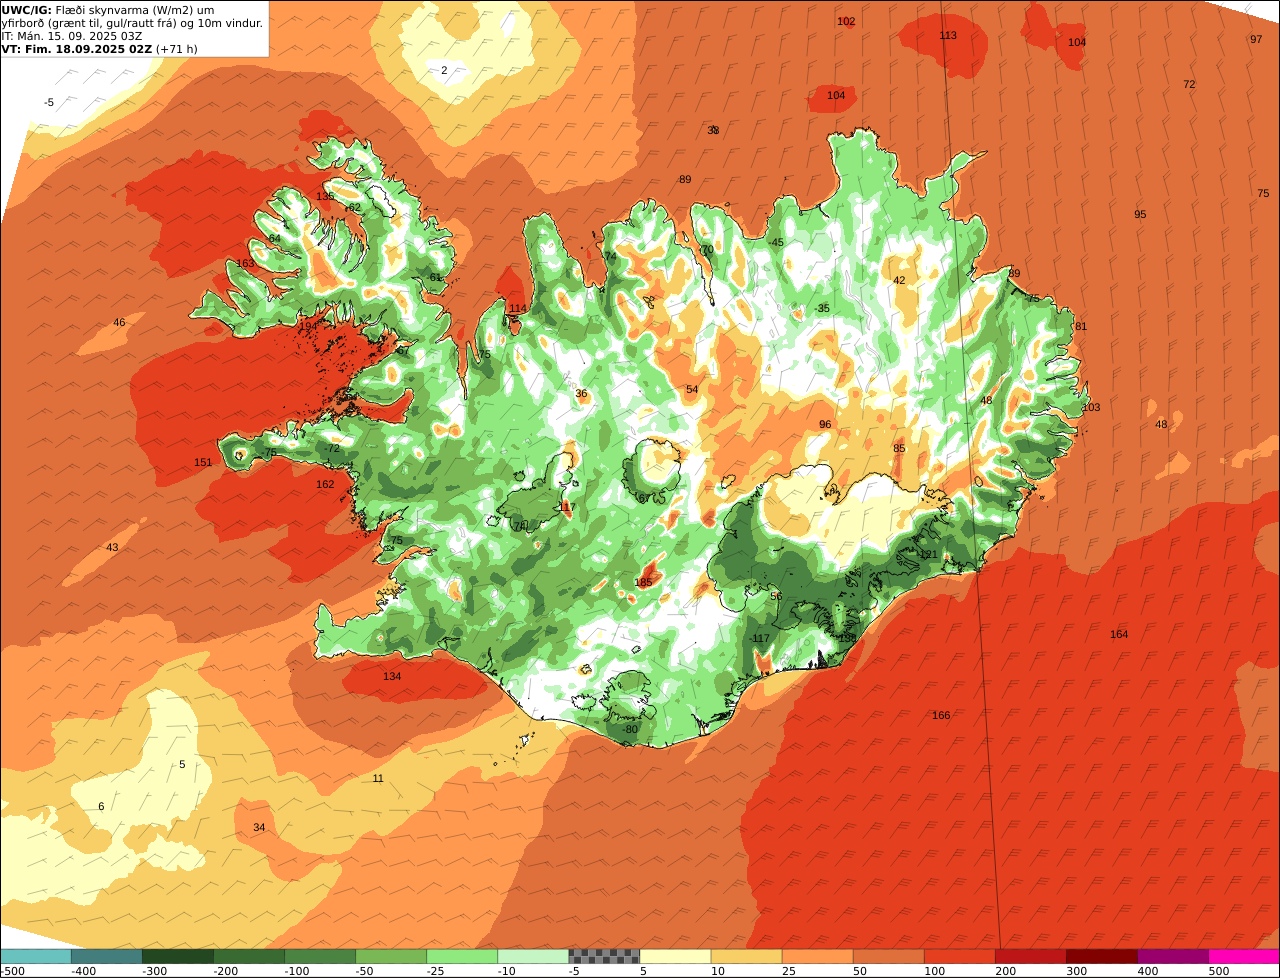Click the '162' flux value on map
Viewport: 1280px width, 978px height.
pyautogui.click(x=325, y=484)
